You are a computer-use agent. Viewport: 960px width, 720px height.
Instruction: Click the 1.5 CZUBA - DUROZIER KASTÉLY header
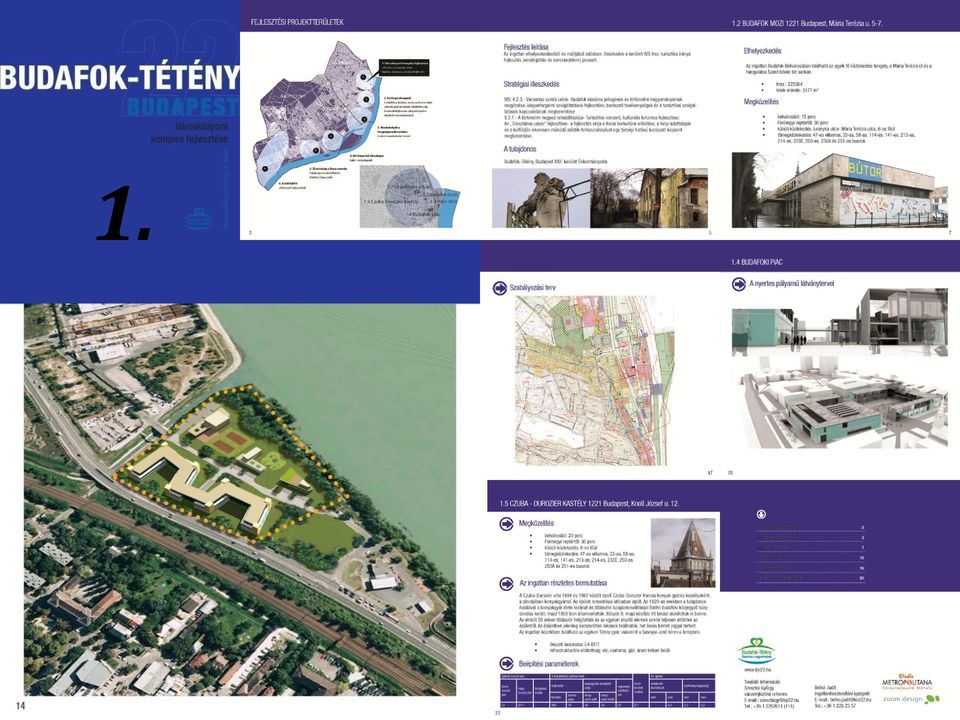click(x=588, y=503)
